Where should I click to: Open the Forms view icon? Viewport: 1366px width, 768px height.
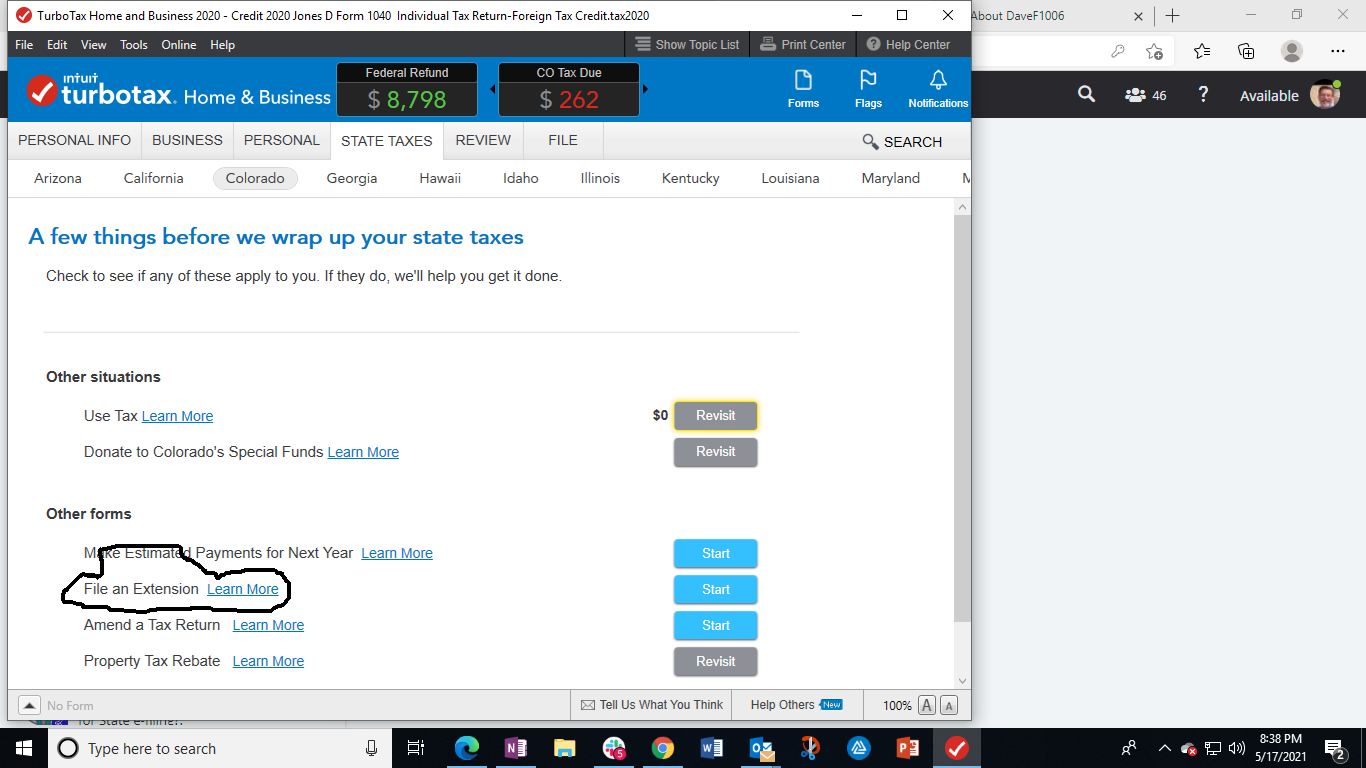(803, 89)
